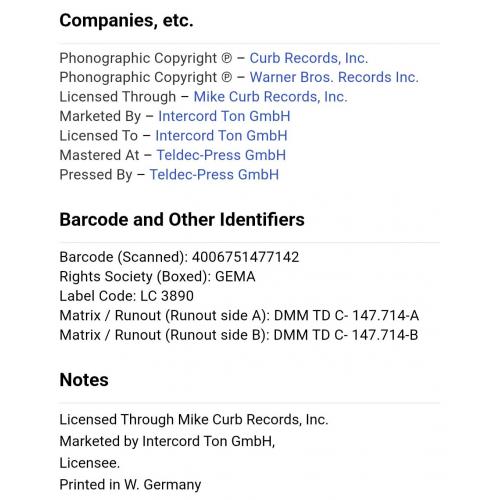
Task: Open Teldec-Press GmbH in the Pressed By row
Action: pos(214,175)
